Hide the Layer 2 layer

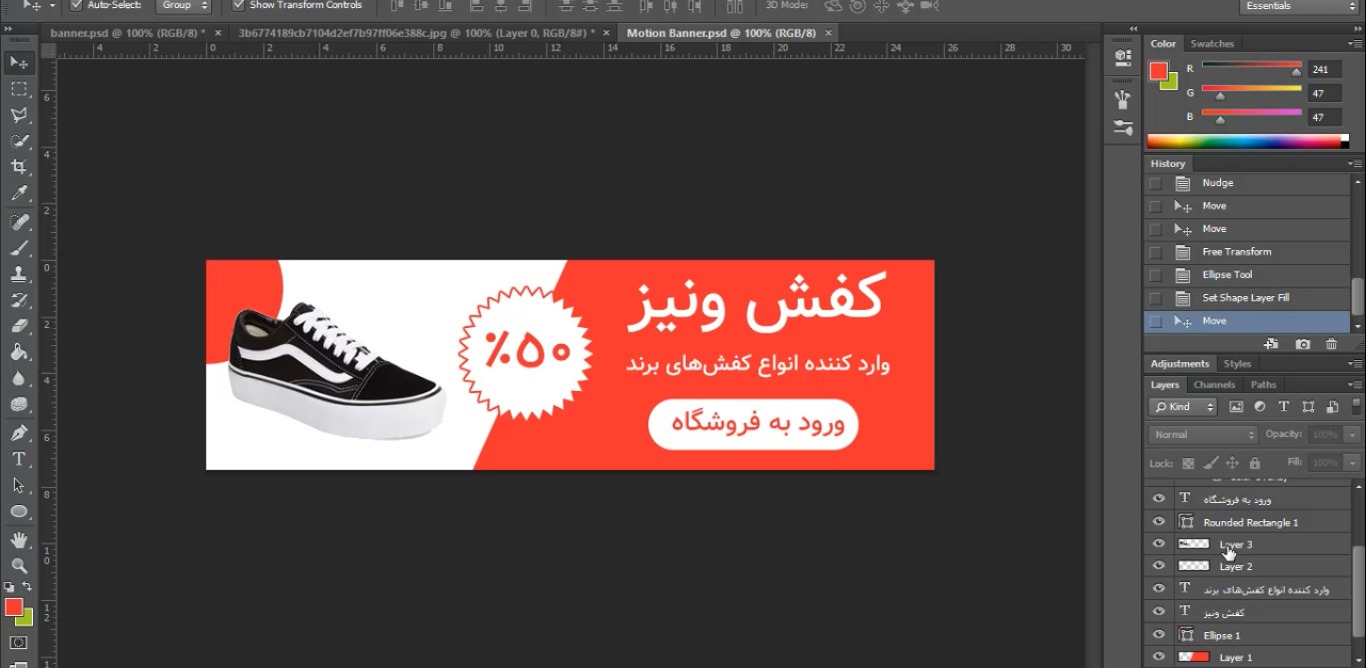1159,566
